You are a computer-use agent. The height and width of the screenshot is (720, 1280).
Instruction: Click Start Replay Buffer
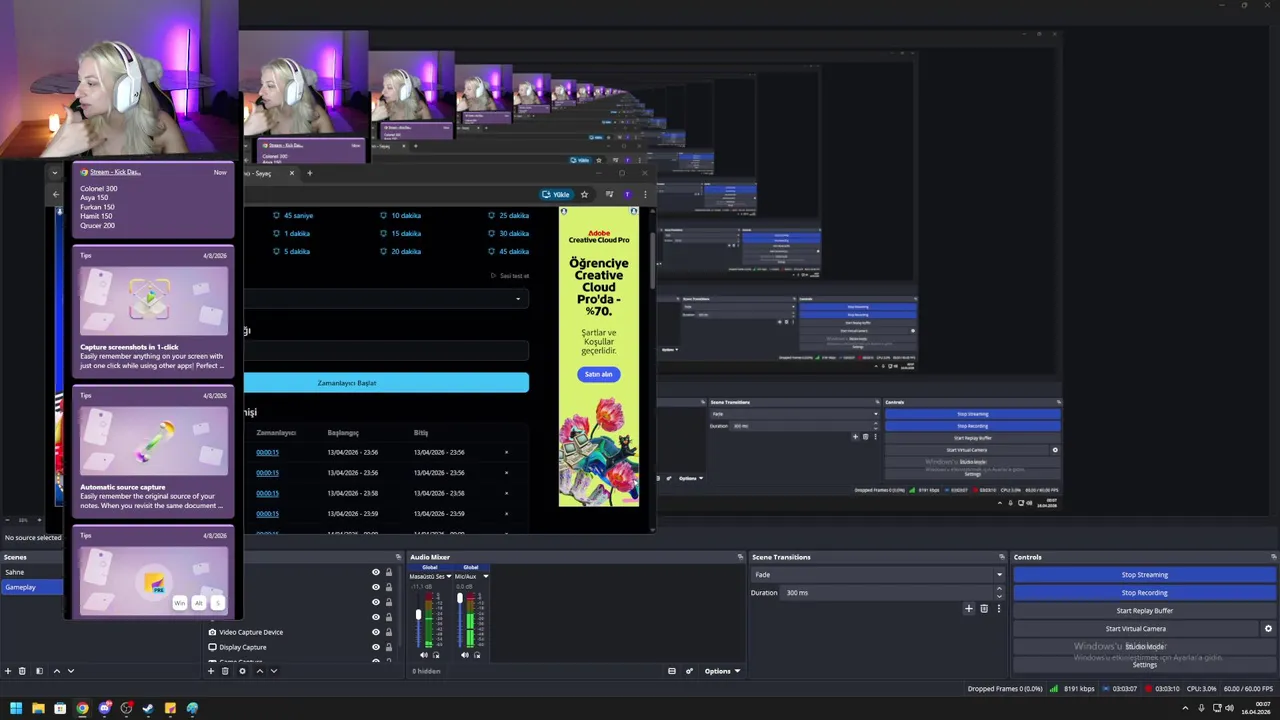pyautogui.click(x=1144, y=611)
